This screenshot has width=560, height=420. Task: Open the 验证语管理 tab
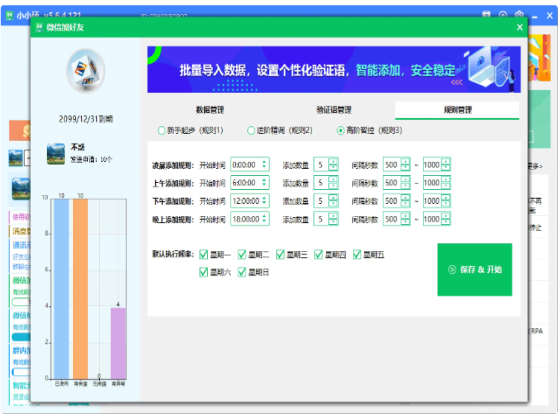pyautogui.click(x=334, y=110)
